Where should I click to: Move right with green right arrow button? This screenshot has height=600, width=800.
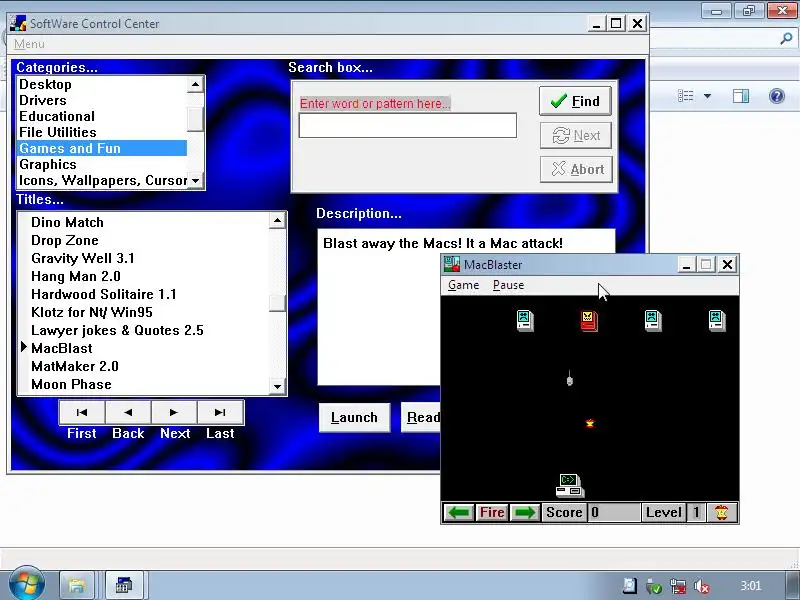pyautogui.click(x=524, y=512)
